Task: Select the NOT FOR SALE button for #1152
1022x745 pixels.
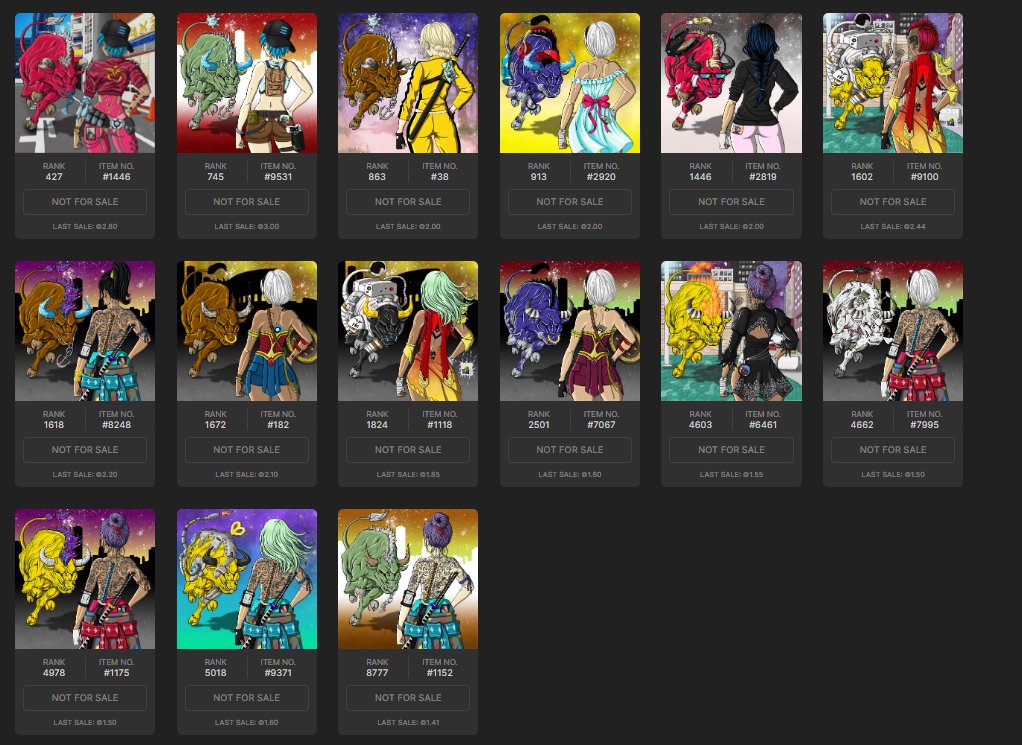Action: coord(408,697)
